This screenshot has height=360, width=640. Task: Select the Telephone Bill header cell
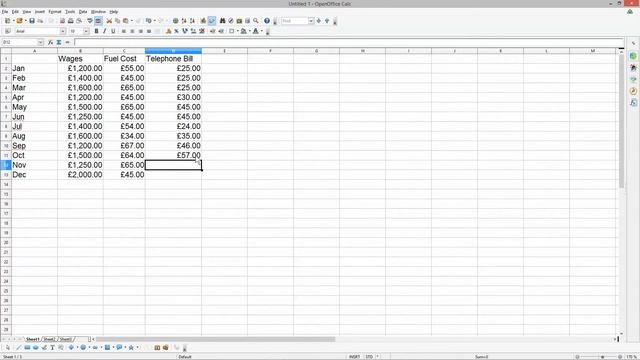173,59
